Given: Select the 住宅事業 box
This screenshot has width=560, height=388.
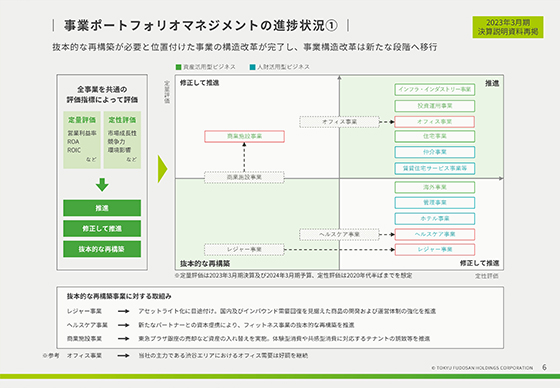Looking at the screenshot, I should (435, 136).
